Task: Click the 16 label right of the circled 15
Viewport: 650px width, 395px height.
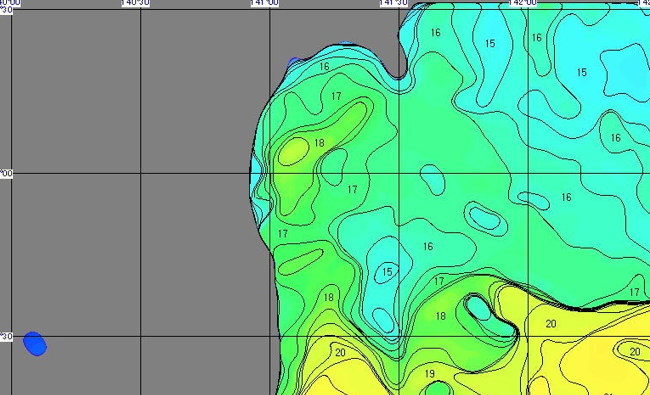Action: (x=428, y=247)
